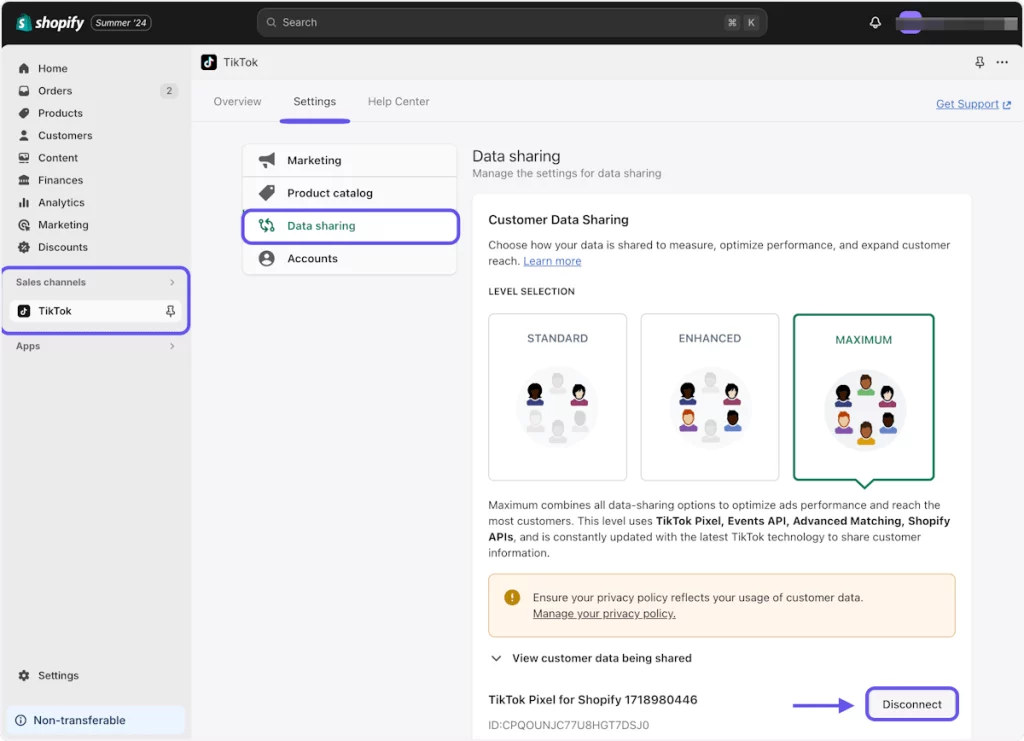The width and height of the screenshot is (1024, 741).
Task: Click the TikTok logo in page header
Action: (x=209, y=62)
